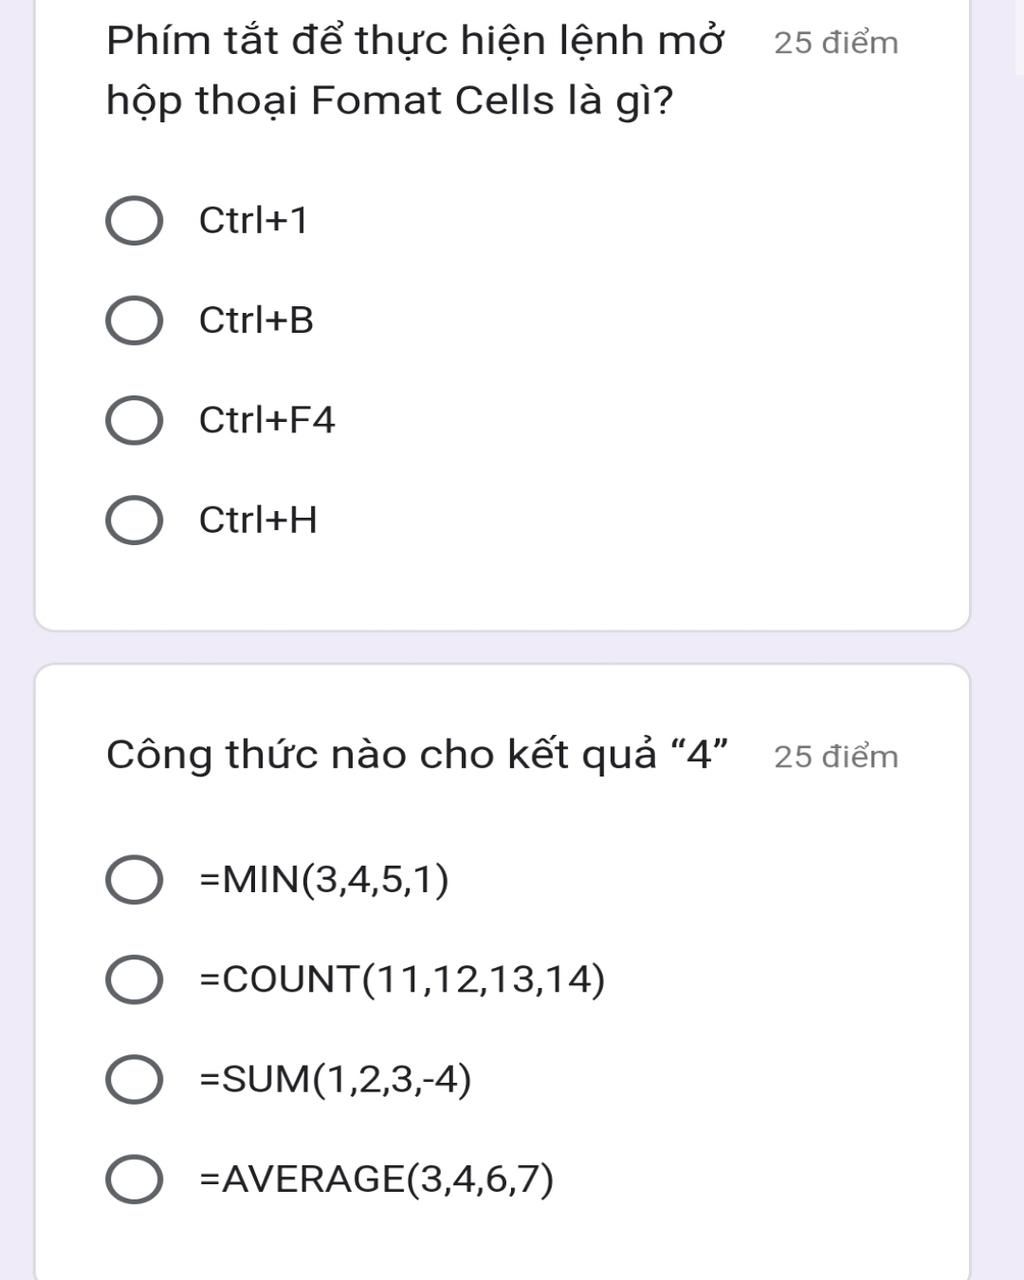Pick the Ctrl+H radio button
Viewport: 1024px width, 1280px height.
134,521
